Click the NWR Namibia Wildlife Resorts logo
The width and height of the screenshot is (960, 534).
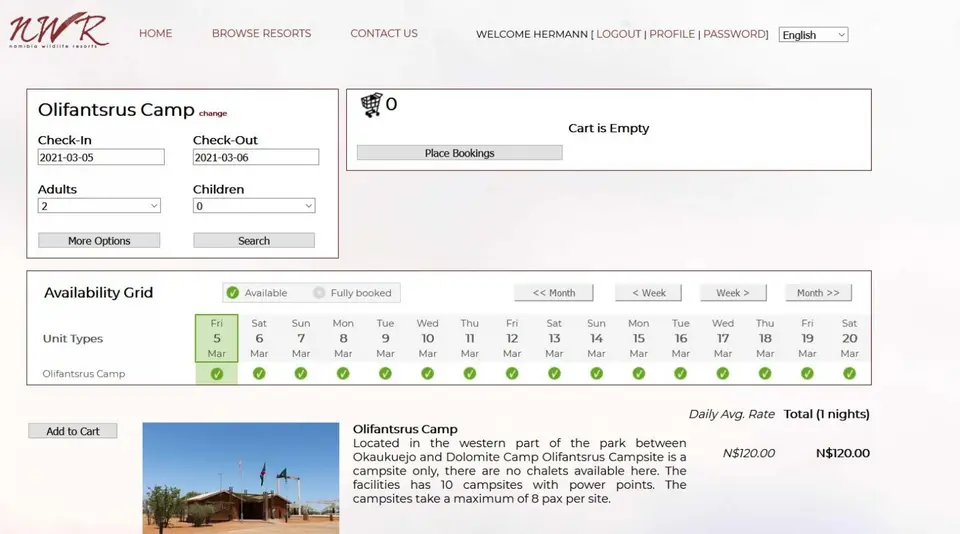(x=59, y=31)
